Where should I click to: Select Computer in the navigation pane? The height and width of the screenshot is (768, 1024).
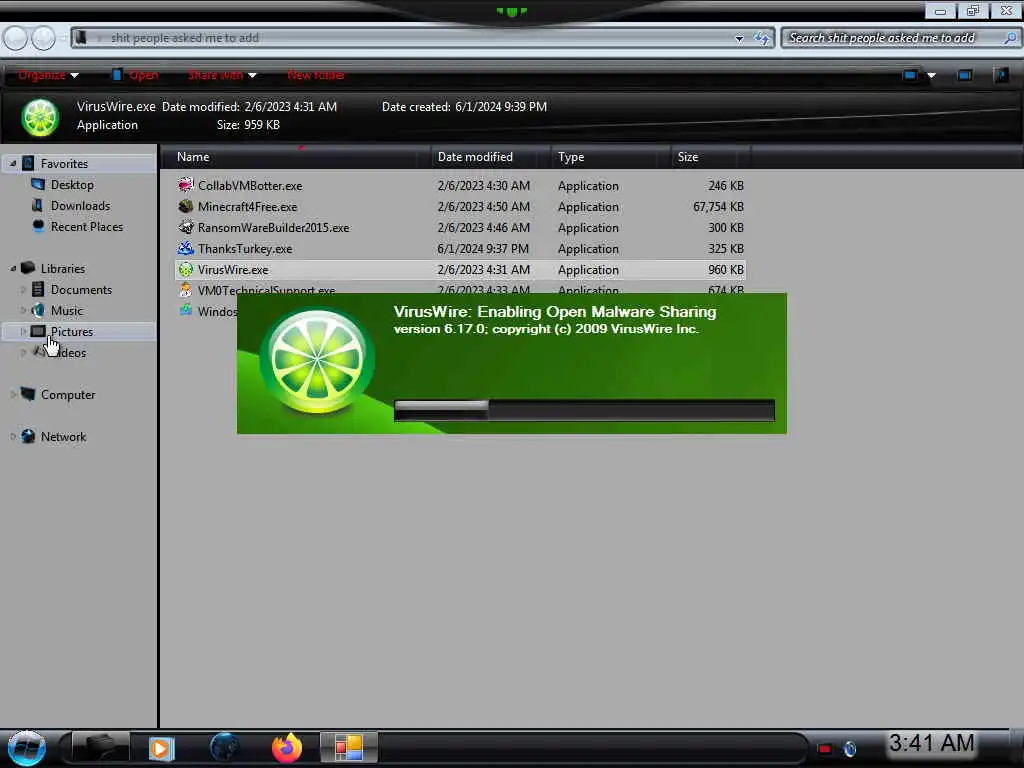pyautogui.click(x=68, y=394)
